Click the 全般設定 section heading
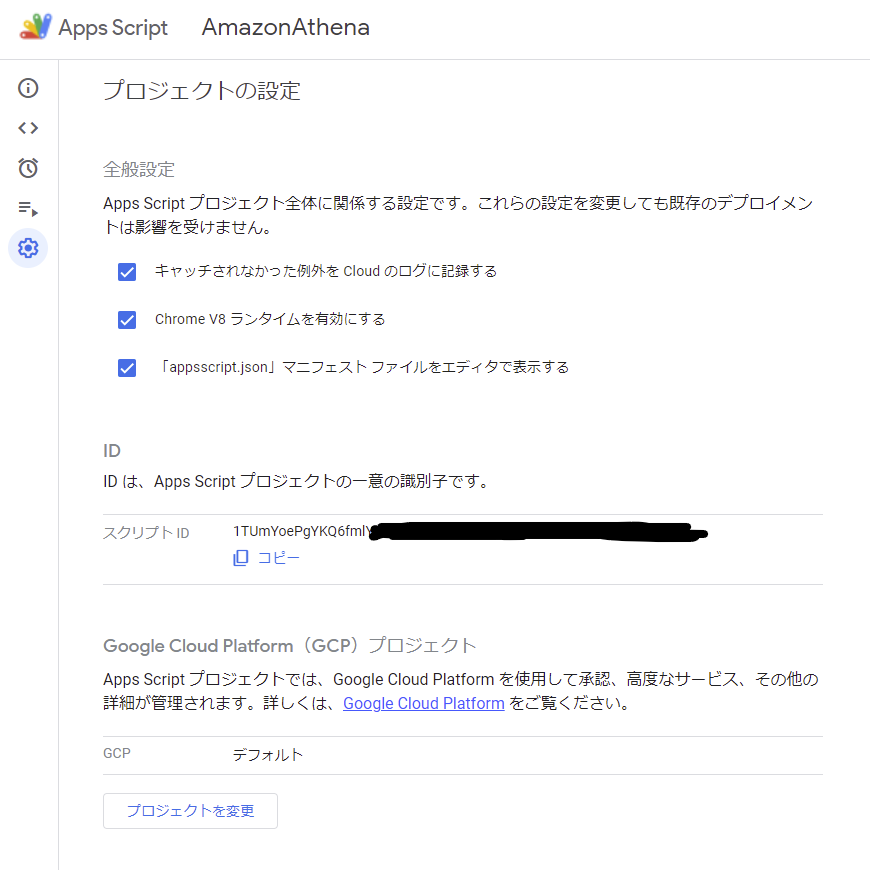This screenshot has height=870, width=870. 139,169
